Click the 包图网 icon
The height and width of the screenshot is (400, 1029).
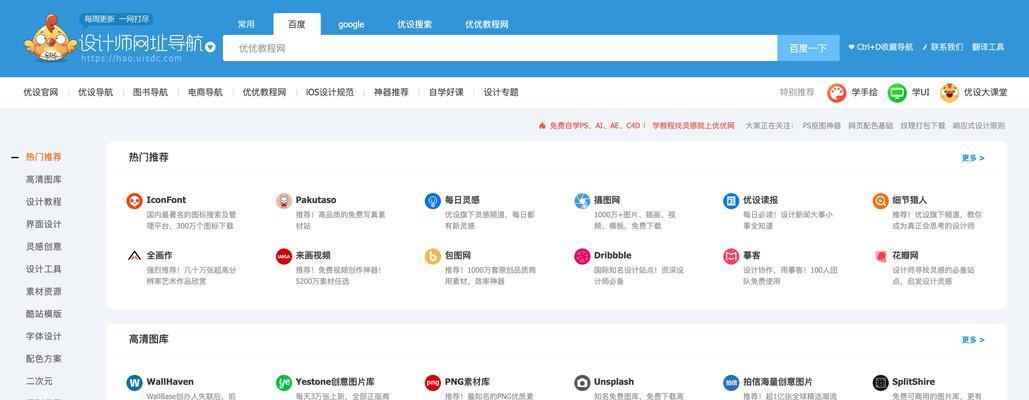pos(432,256)
